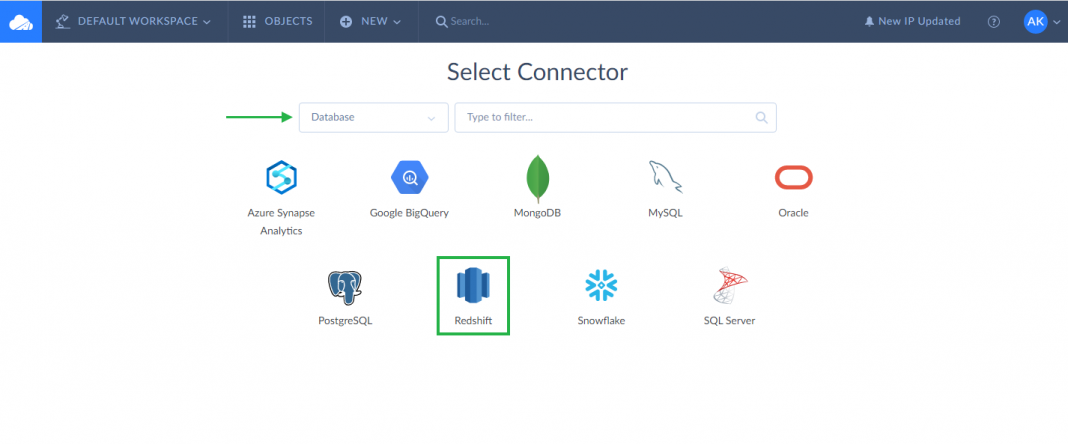Open the Objects menu item
The width and height of the screenshot is (1068, 444).
277,21
